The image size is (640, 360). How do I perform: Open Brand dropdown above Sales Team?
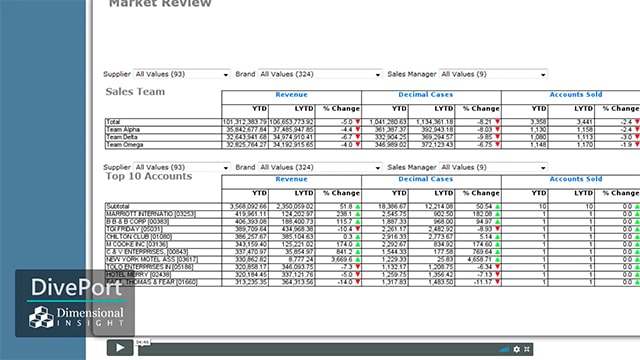tap(320, 74)
